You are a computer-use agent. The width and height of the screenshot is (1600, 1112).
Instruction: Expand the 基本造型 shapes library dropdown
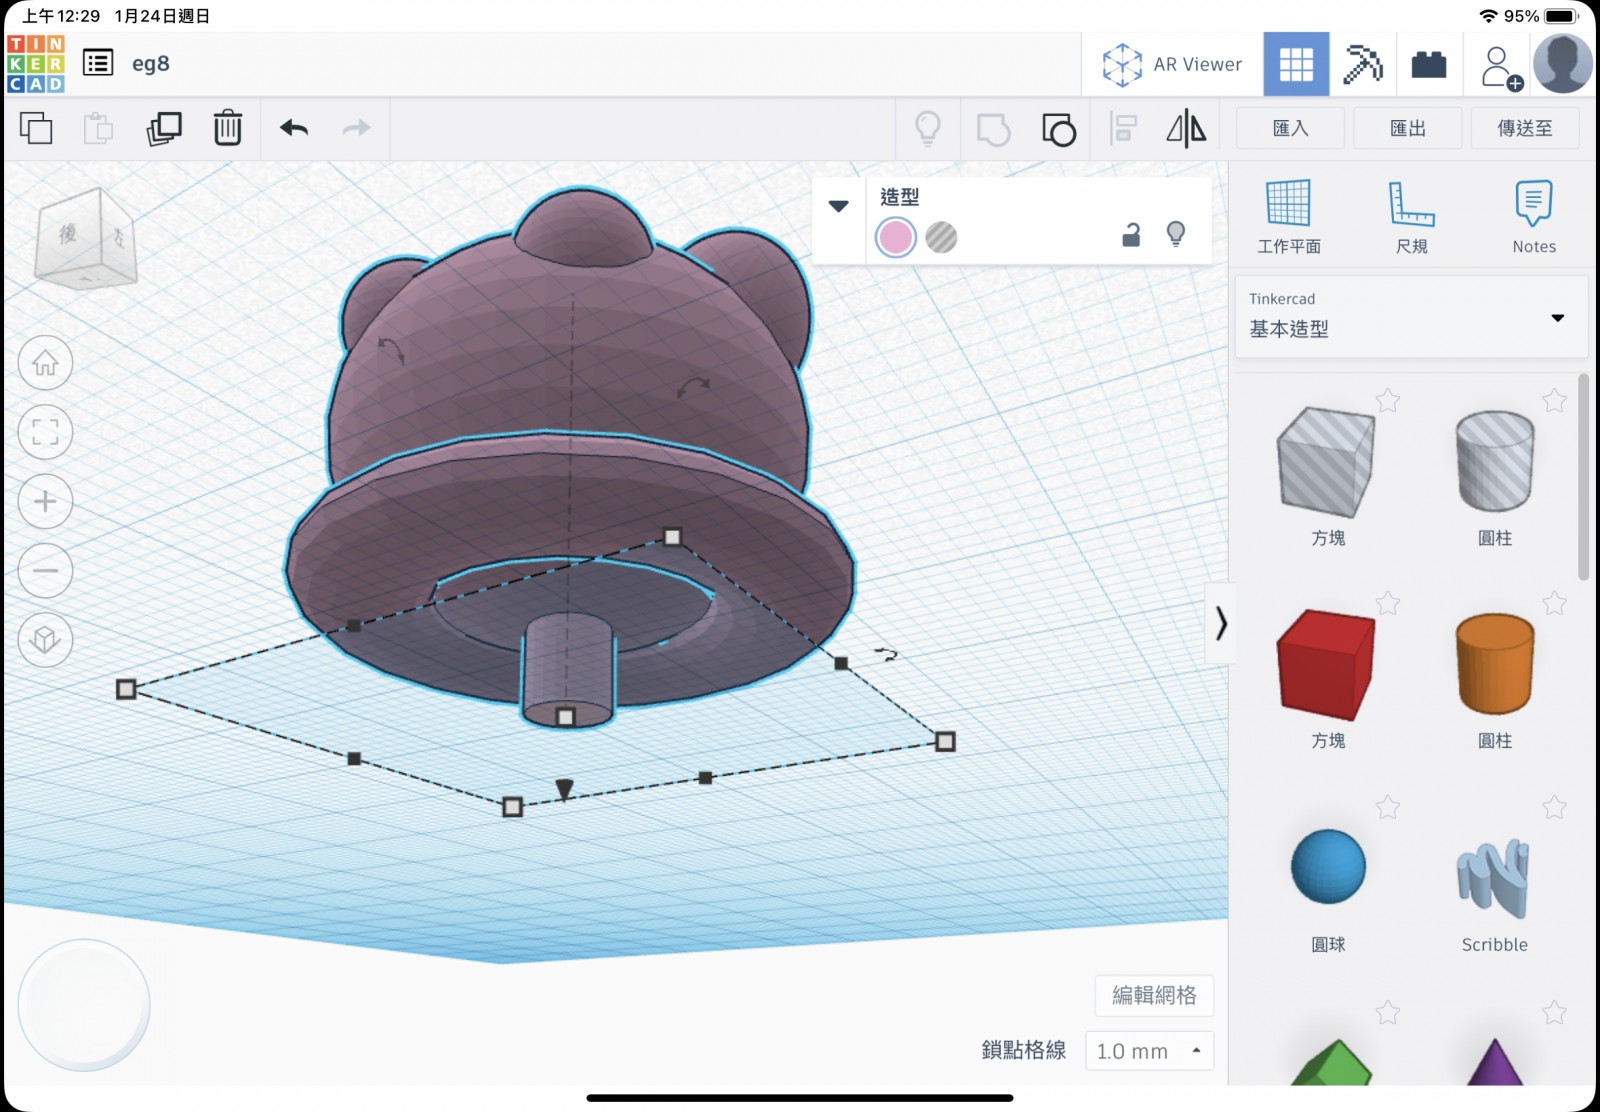tap(1411, 317)
